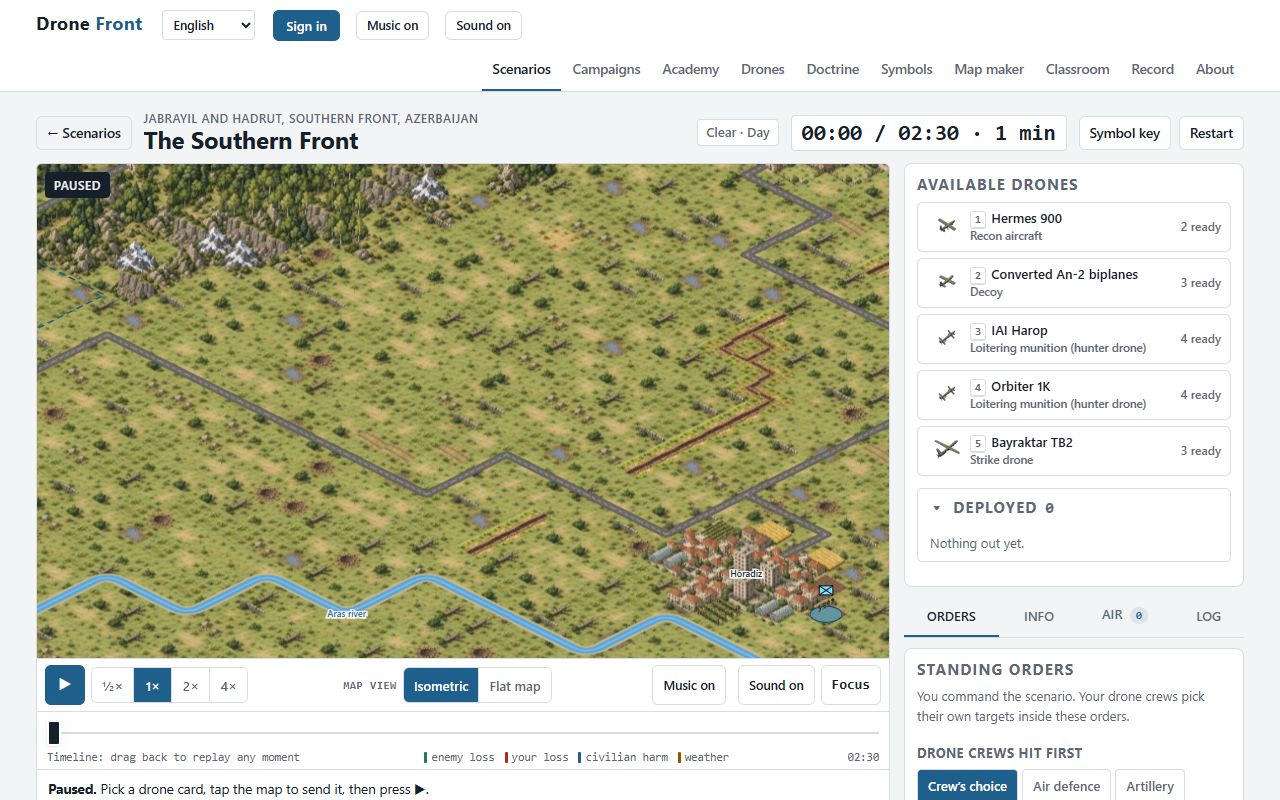Set playback speed to 4×

(228, 686)
